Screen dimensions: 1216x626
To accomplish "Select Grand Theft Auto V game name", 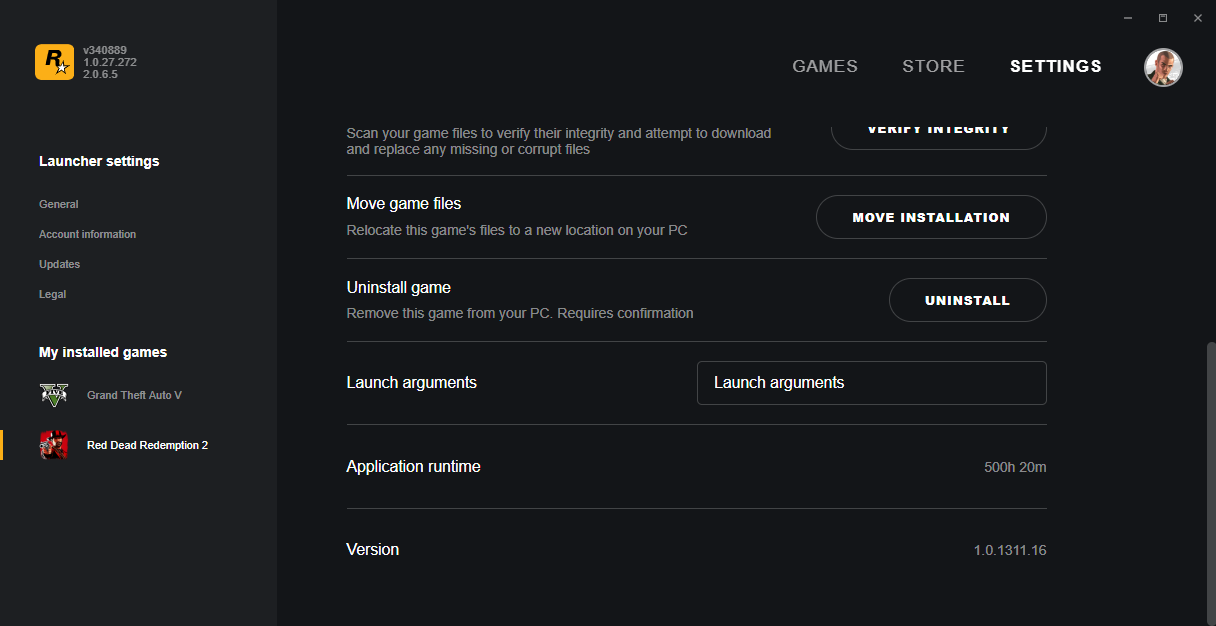I will 134,395.
